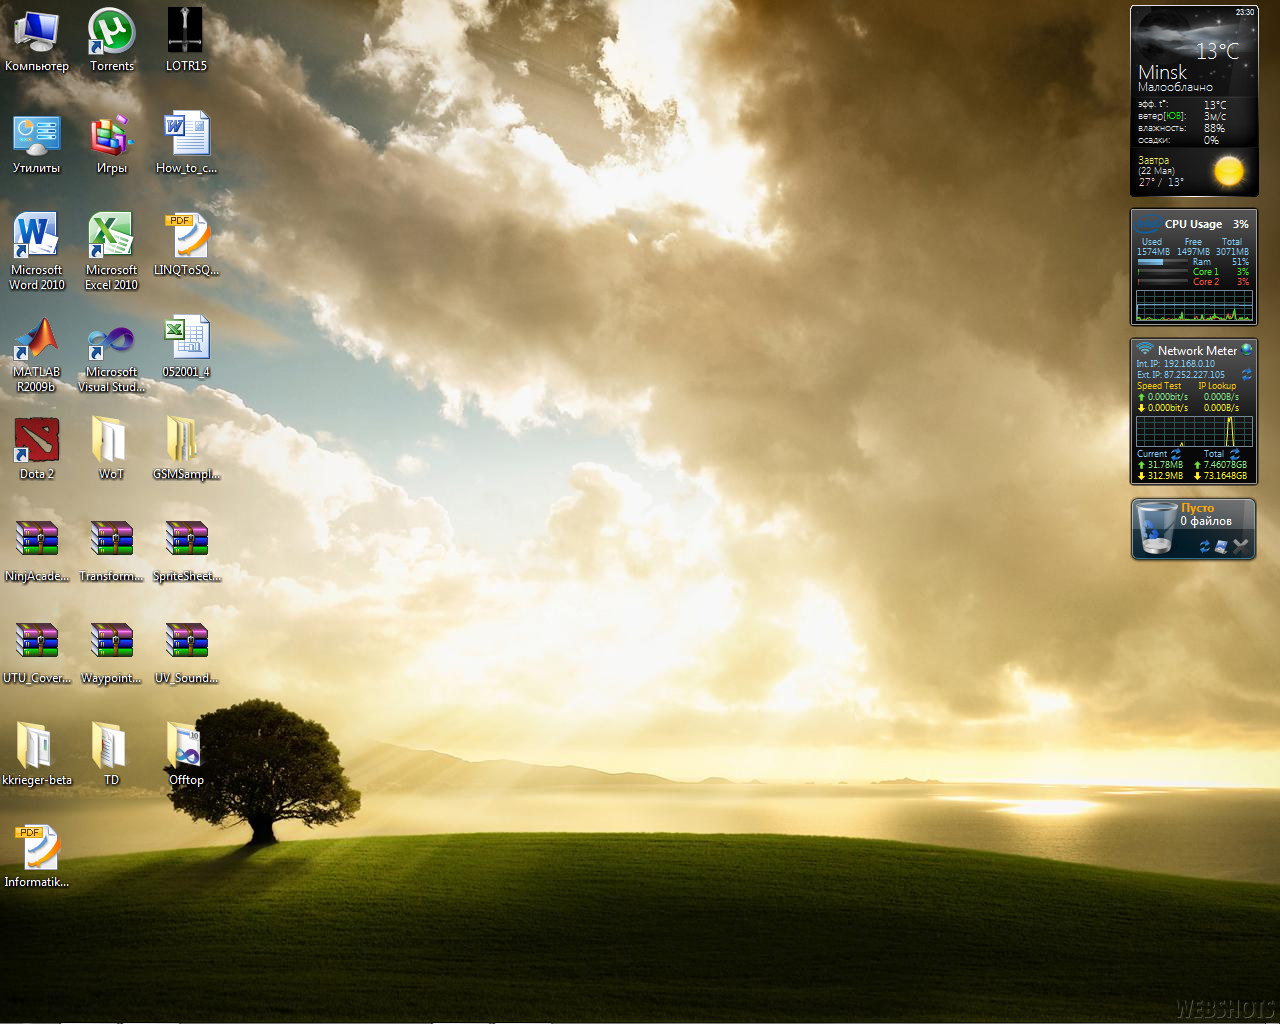Open the Компьютер desktop icon

tap(37, 33)
